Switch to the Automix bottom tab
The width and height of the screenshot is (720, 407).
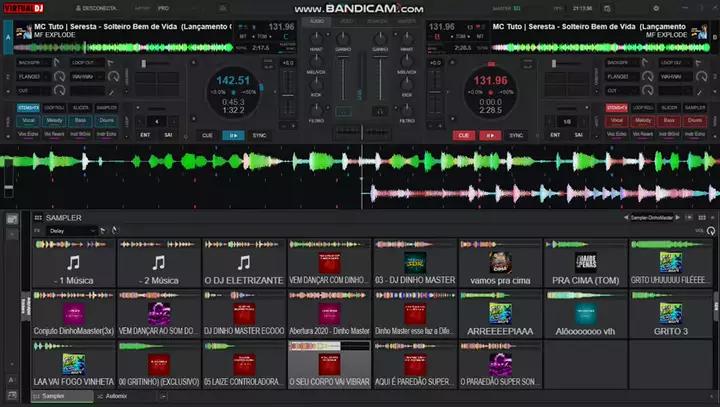116,396
